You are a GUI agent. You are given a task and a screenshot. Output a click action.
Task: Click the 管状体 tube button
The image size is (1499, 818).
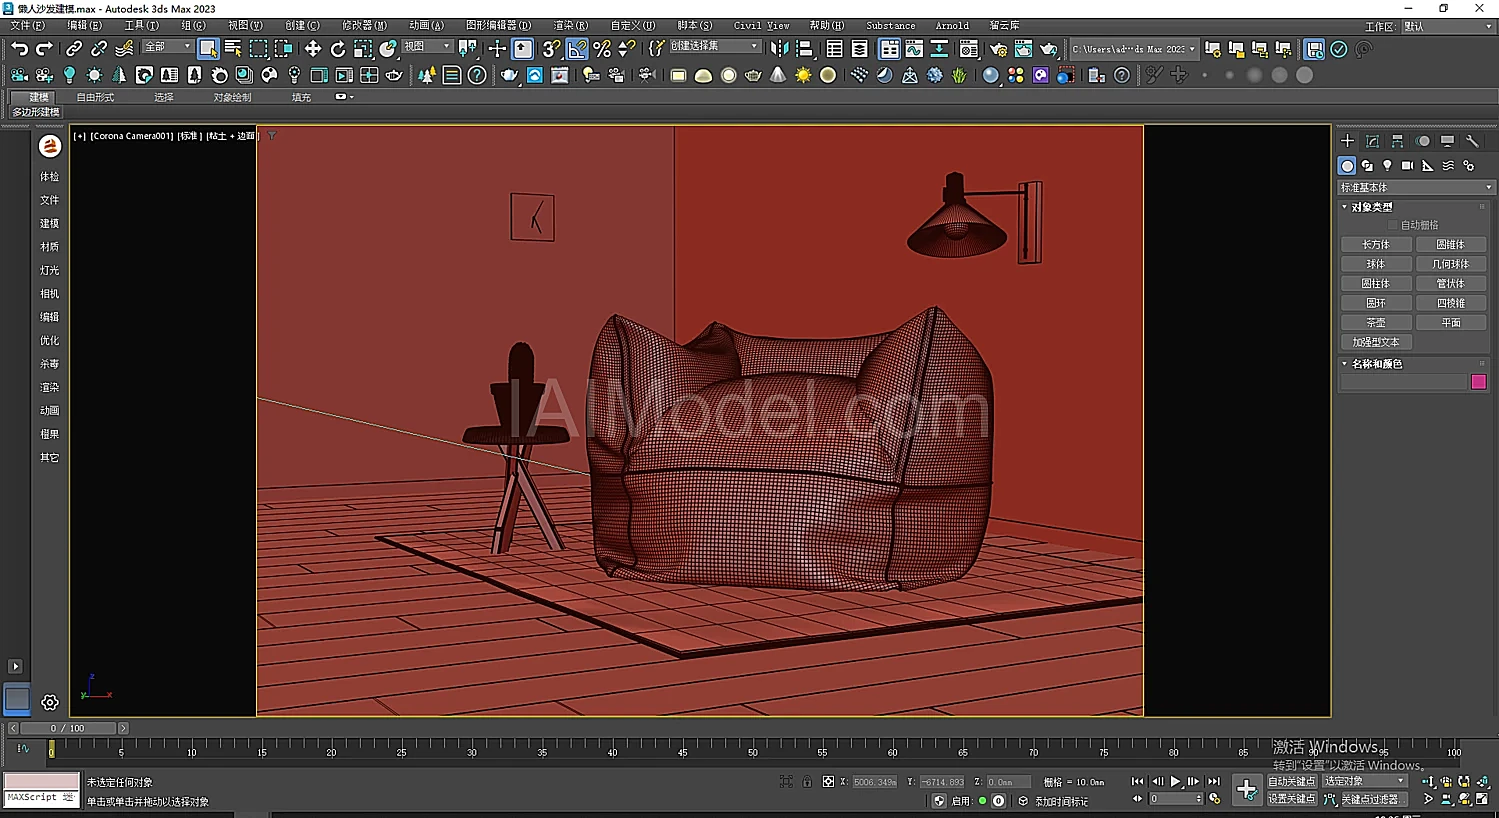(1451, 284)
